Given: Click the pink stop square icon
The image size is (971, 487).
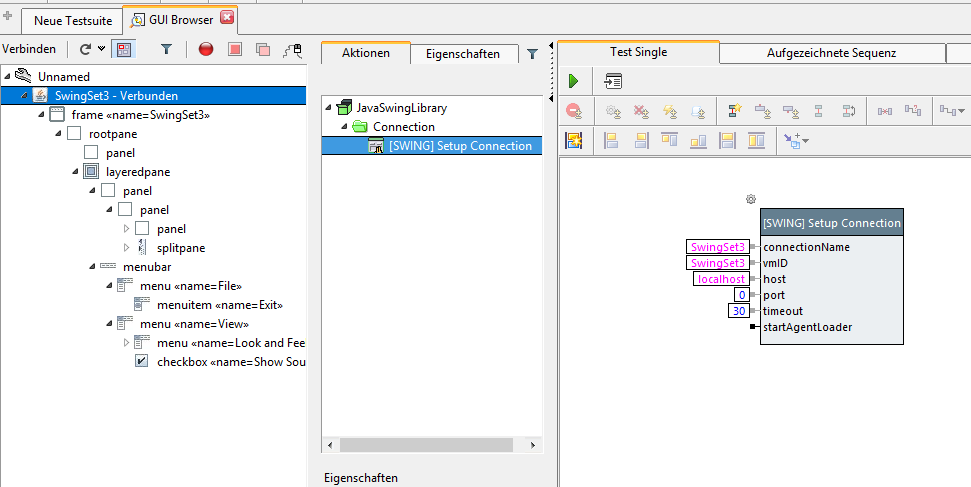Looking at the screenshot, I should pyautogui.click(x=235, y=48).
